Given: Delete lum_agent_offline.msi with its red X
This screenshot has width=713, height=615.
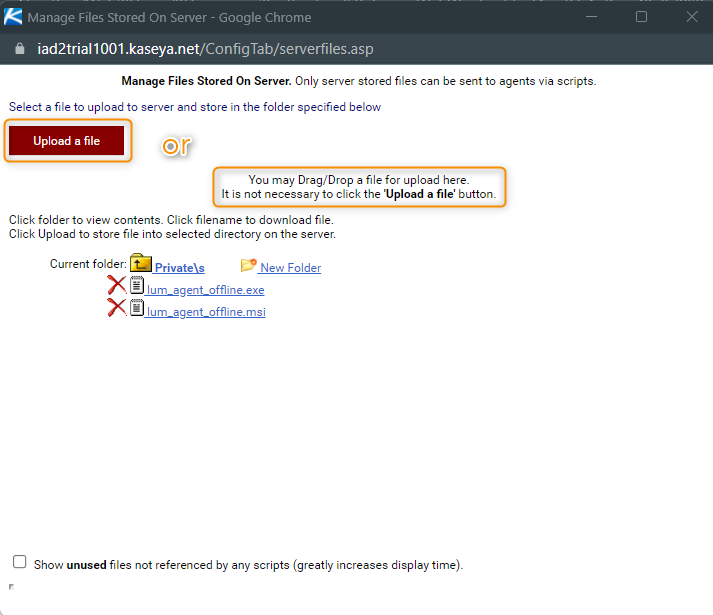Looking at the screenshot, I should [117, 309].
